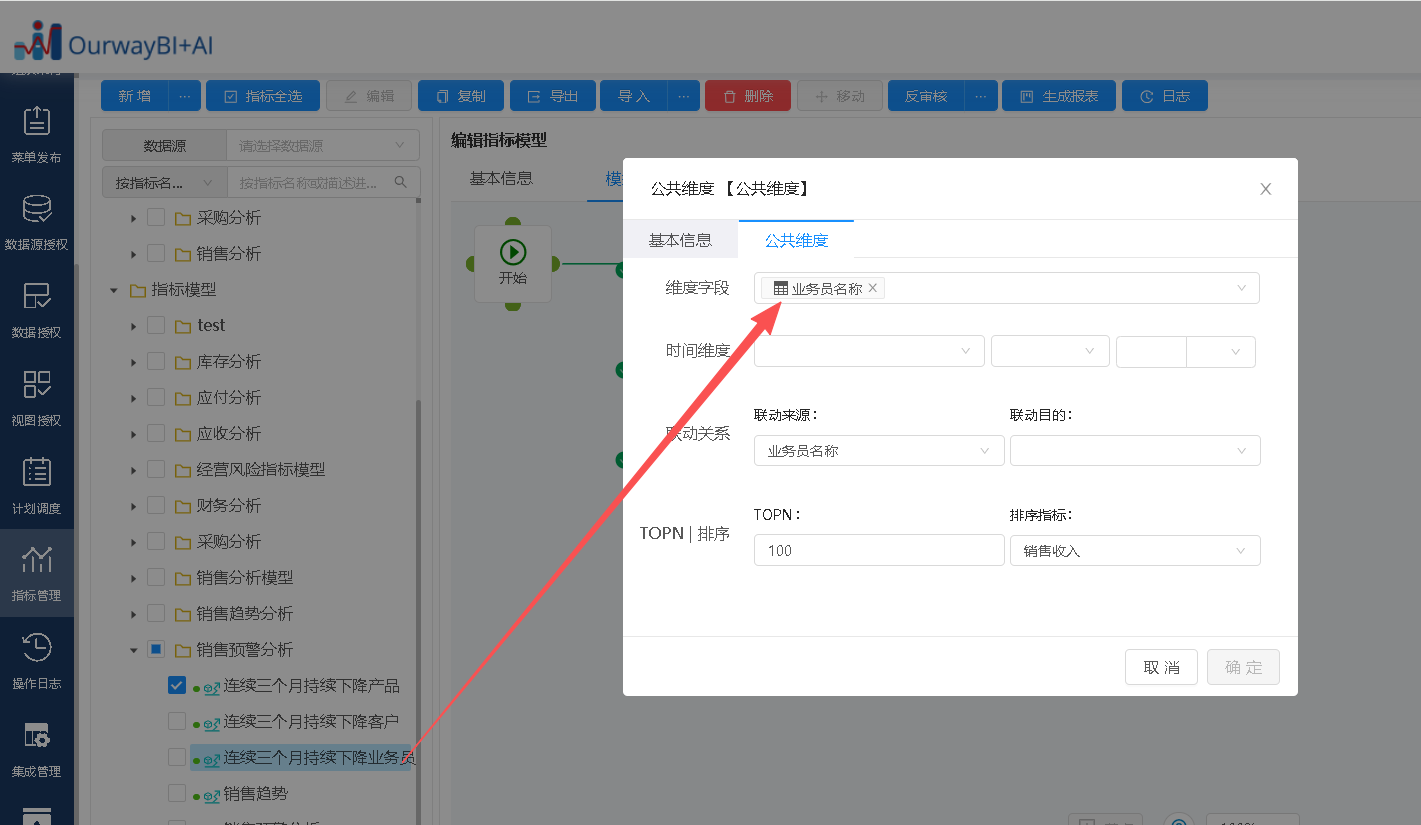
Task: Click the 数据源 button in the left panel
Action: click(x=164, y=146)
